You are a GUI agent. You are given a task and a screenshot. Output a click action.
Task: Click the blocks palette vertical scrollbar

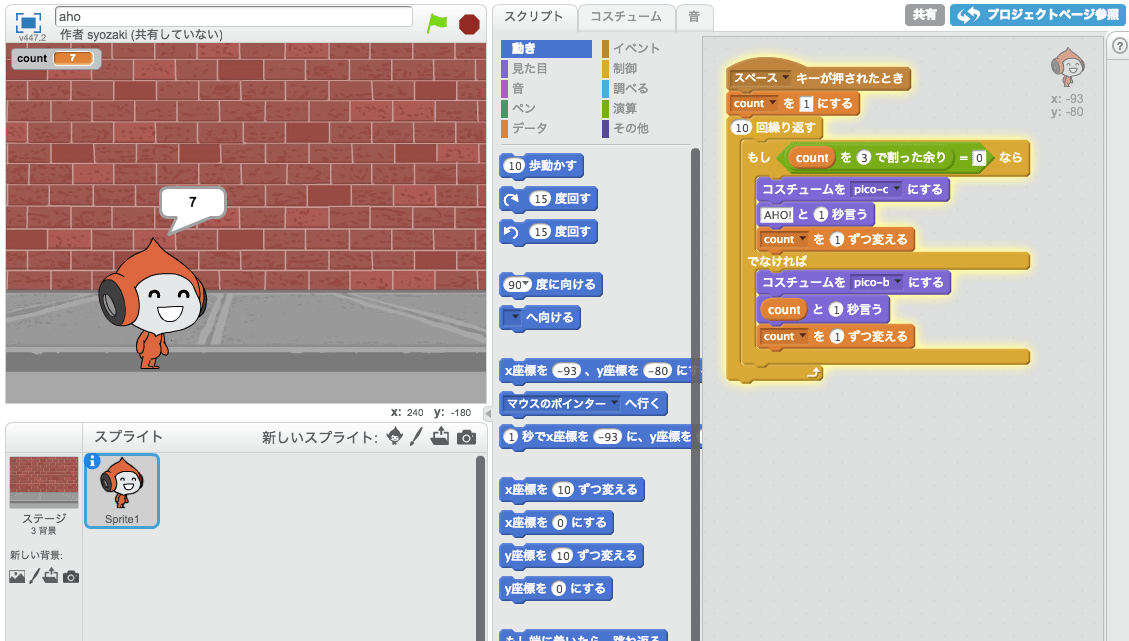[696, 393]
